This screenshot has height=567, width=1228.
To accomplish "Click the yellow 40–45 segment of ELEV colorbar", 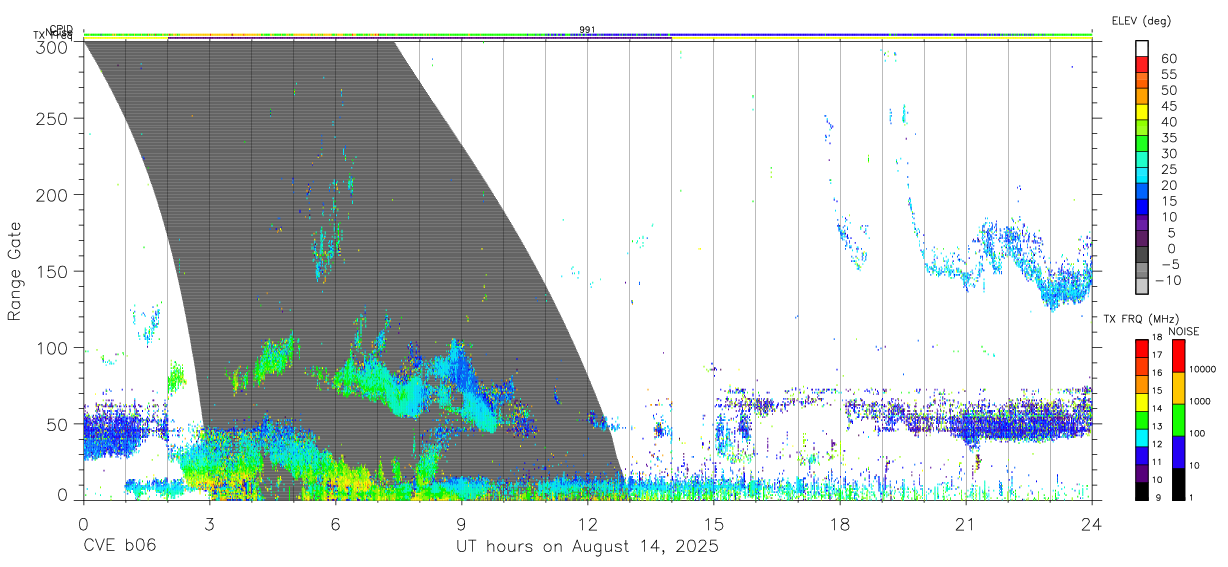I will pos(1143,113).
